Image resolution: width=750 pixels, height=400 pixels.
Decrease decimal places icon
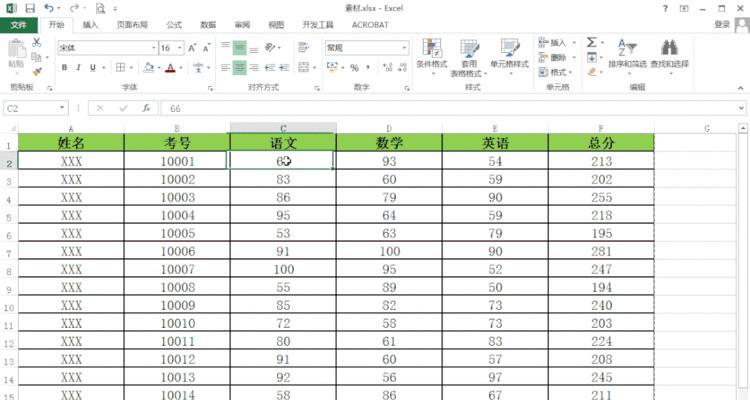pyautogui.click(x=402, y=67)
